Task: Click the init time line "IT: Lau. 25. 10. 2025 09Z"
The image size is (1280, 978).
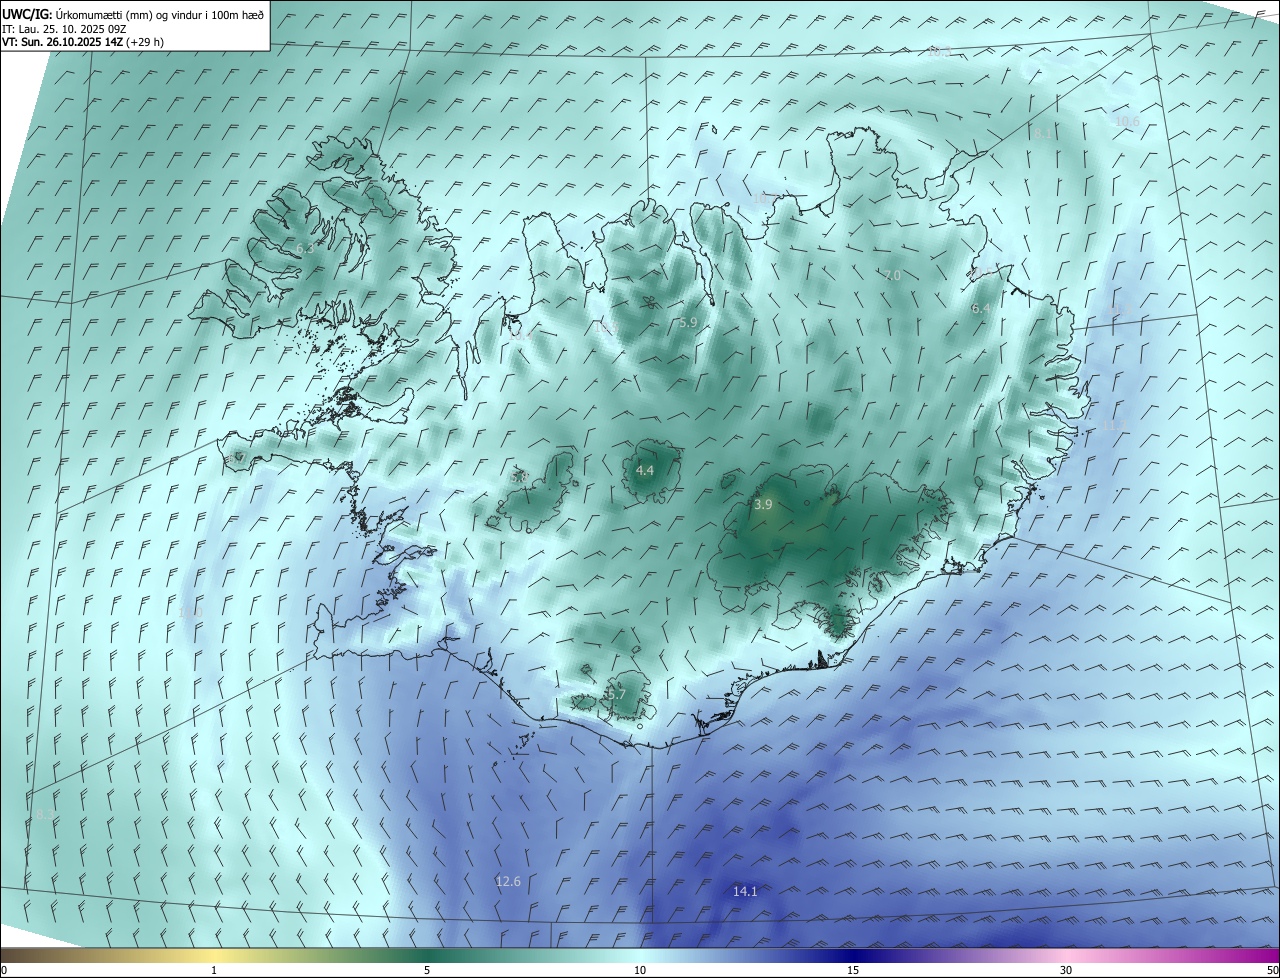Action: 66,29
